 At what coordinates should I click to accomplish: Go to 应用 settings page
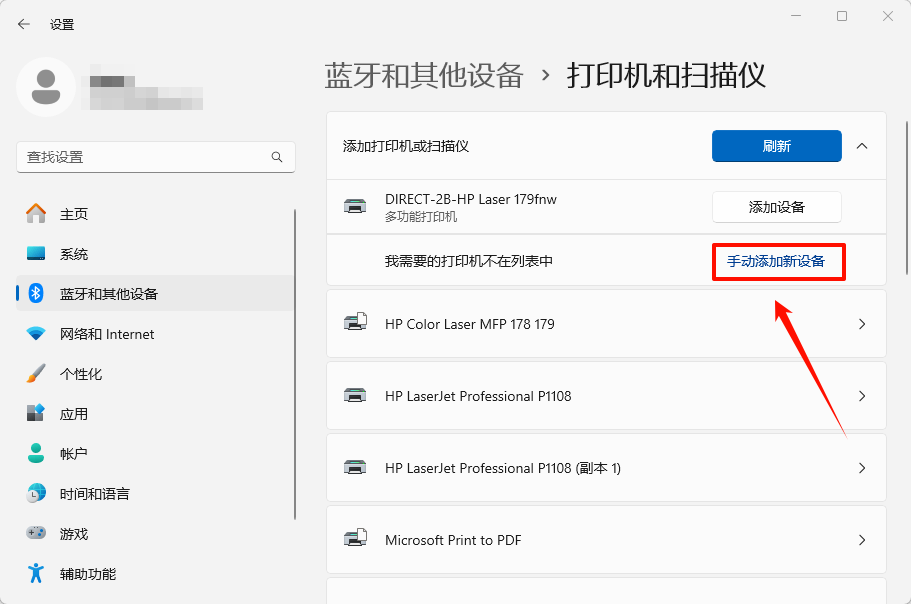(74, 414)
